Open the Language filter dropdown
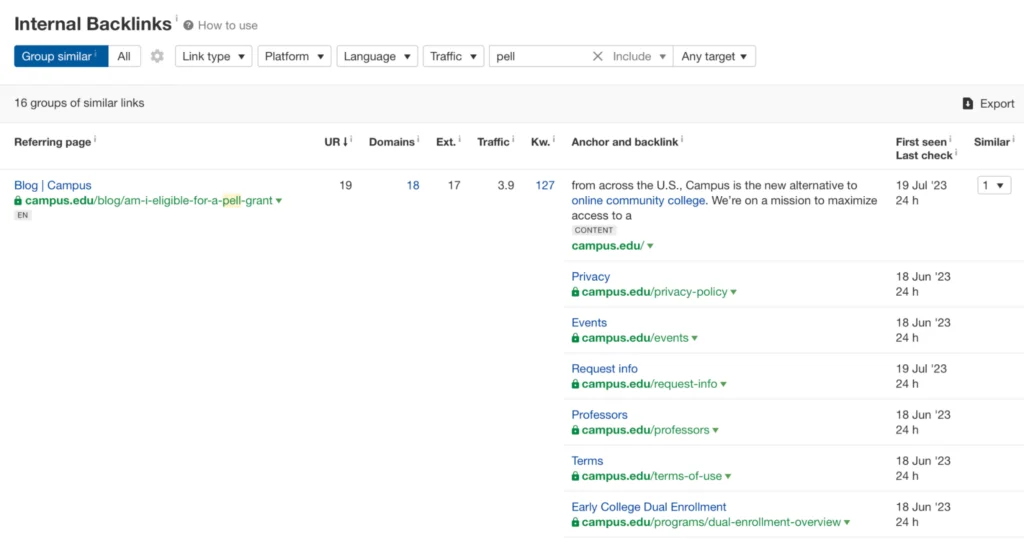The width and height of the screenshot is (1024, 539). (x=377, y=56)
